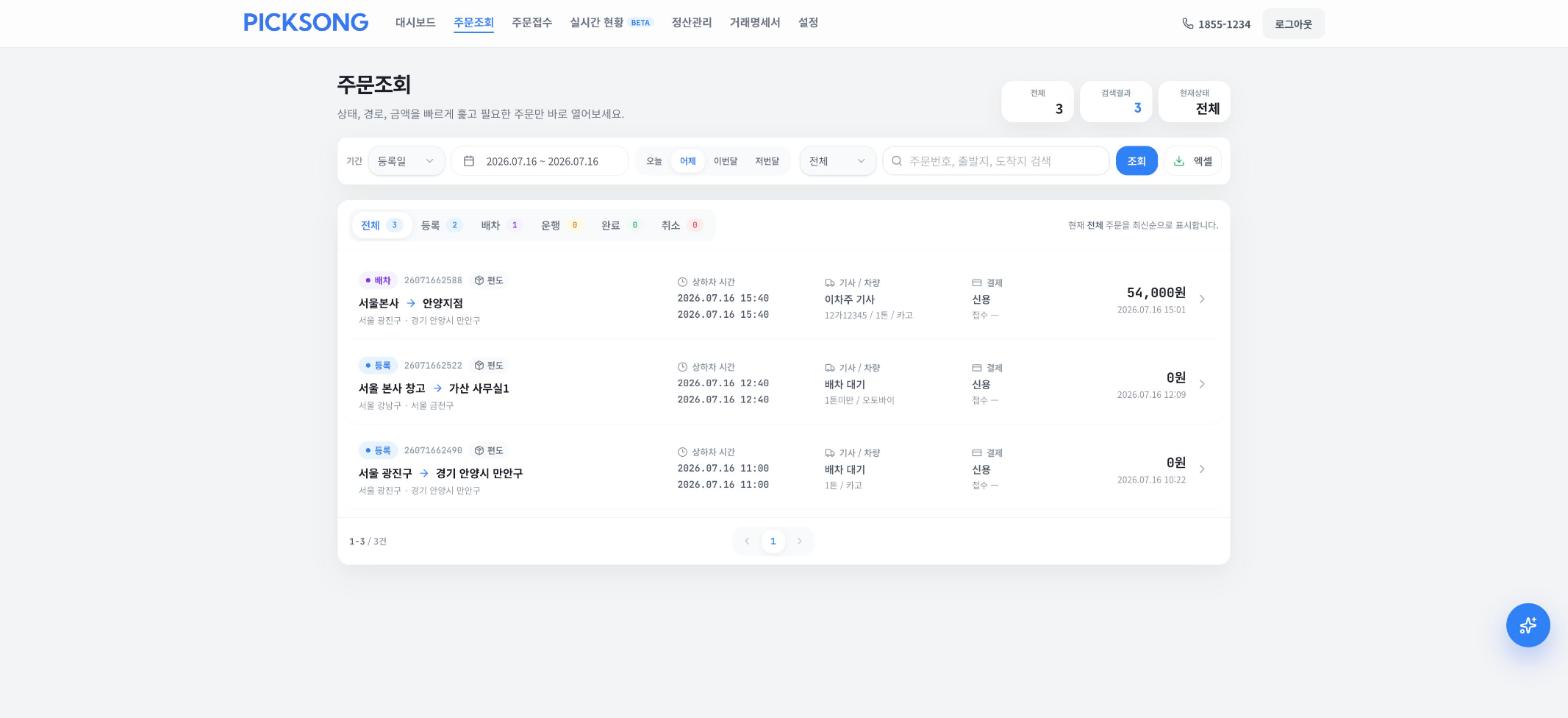Image resolution: width=1568 pixels, height=718 pixels.
Task: Click the card icon in the 가산 사무실1 row
Action: [977, 368]
